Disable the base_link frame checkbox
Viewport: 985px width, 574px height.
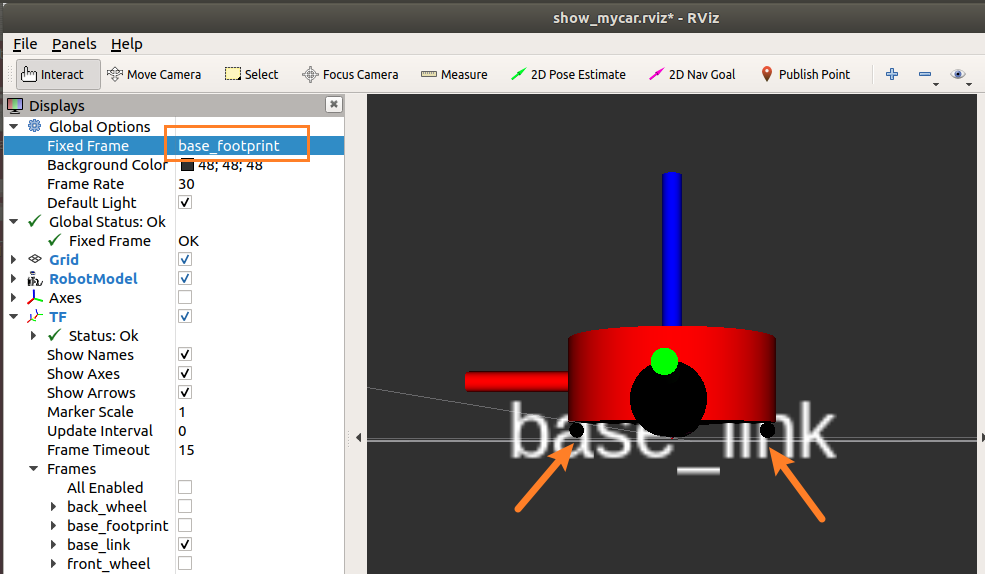(185, 544)
